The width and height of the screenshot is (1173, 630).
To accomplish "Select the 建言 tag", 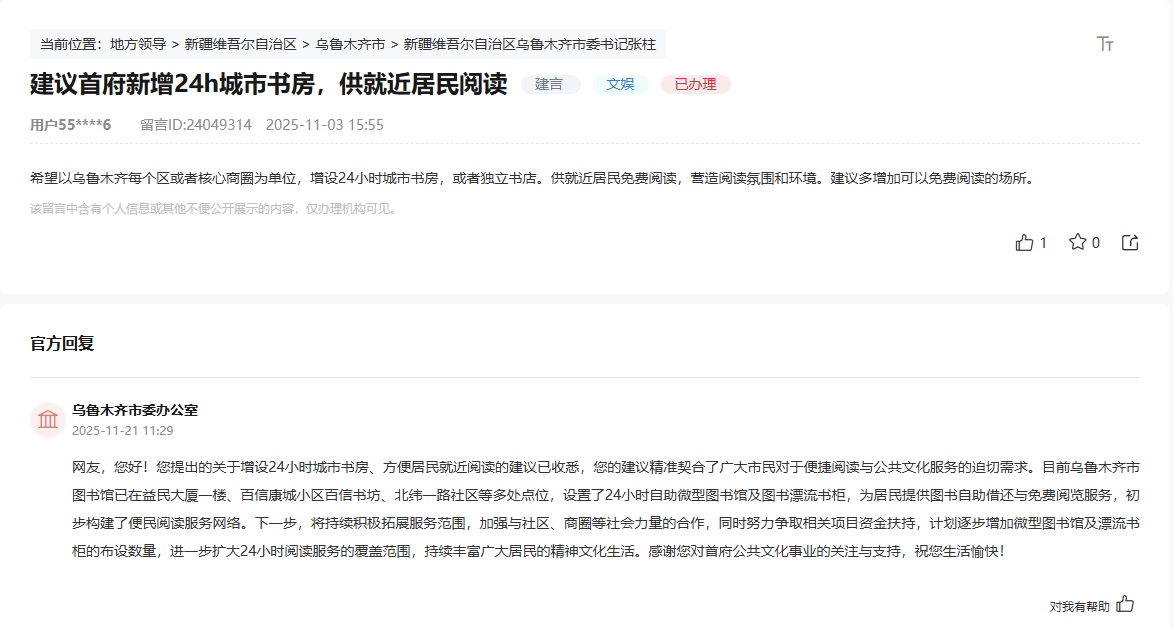I will coord(550,85).
